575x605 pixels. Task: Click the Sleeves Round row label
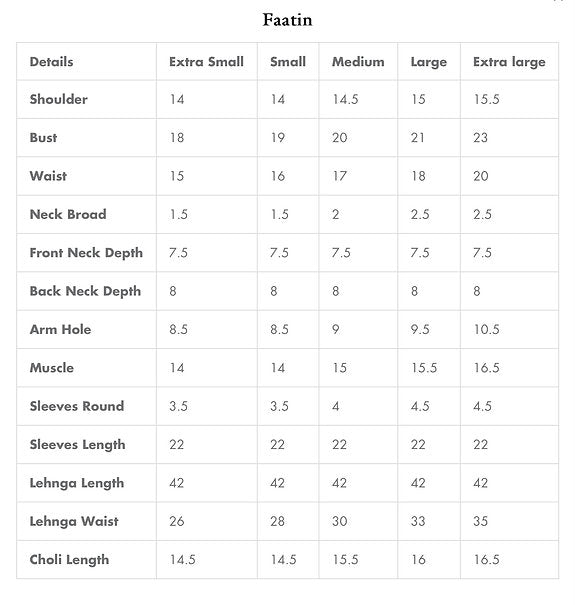[77, 406]
